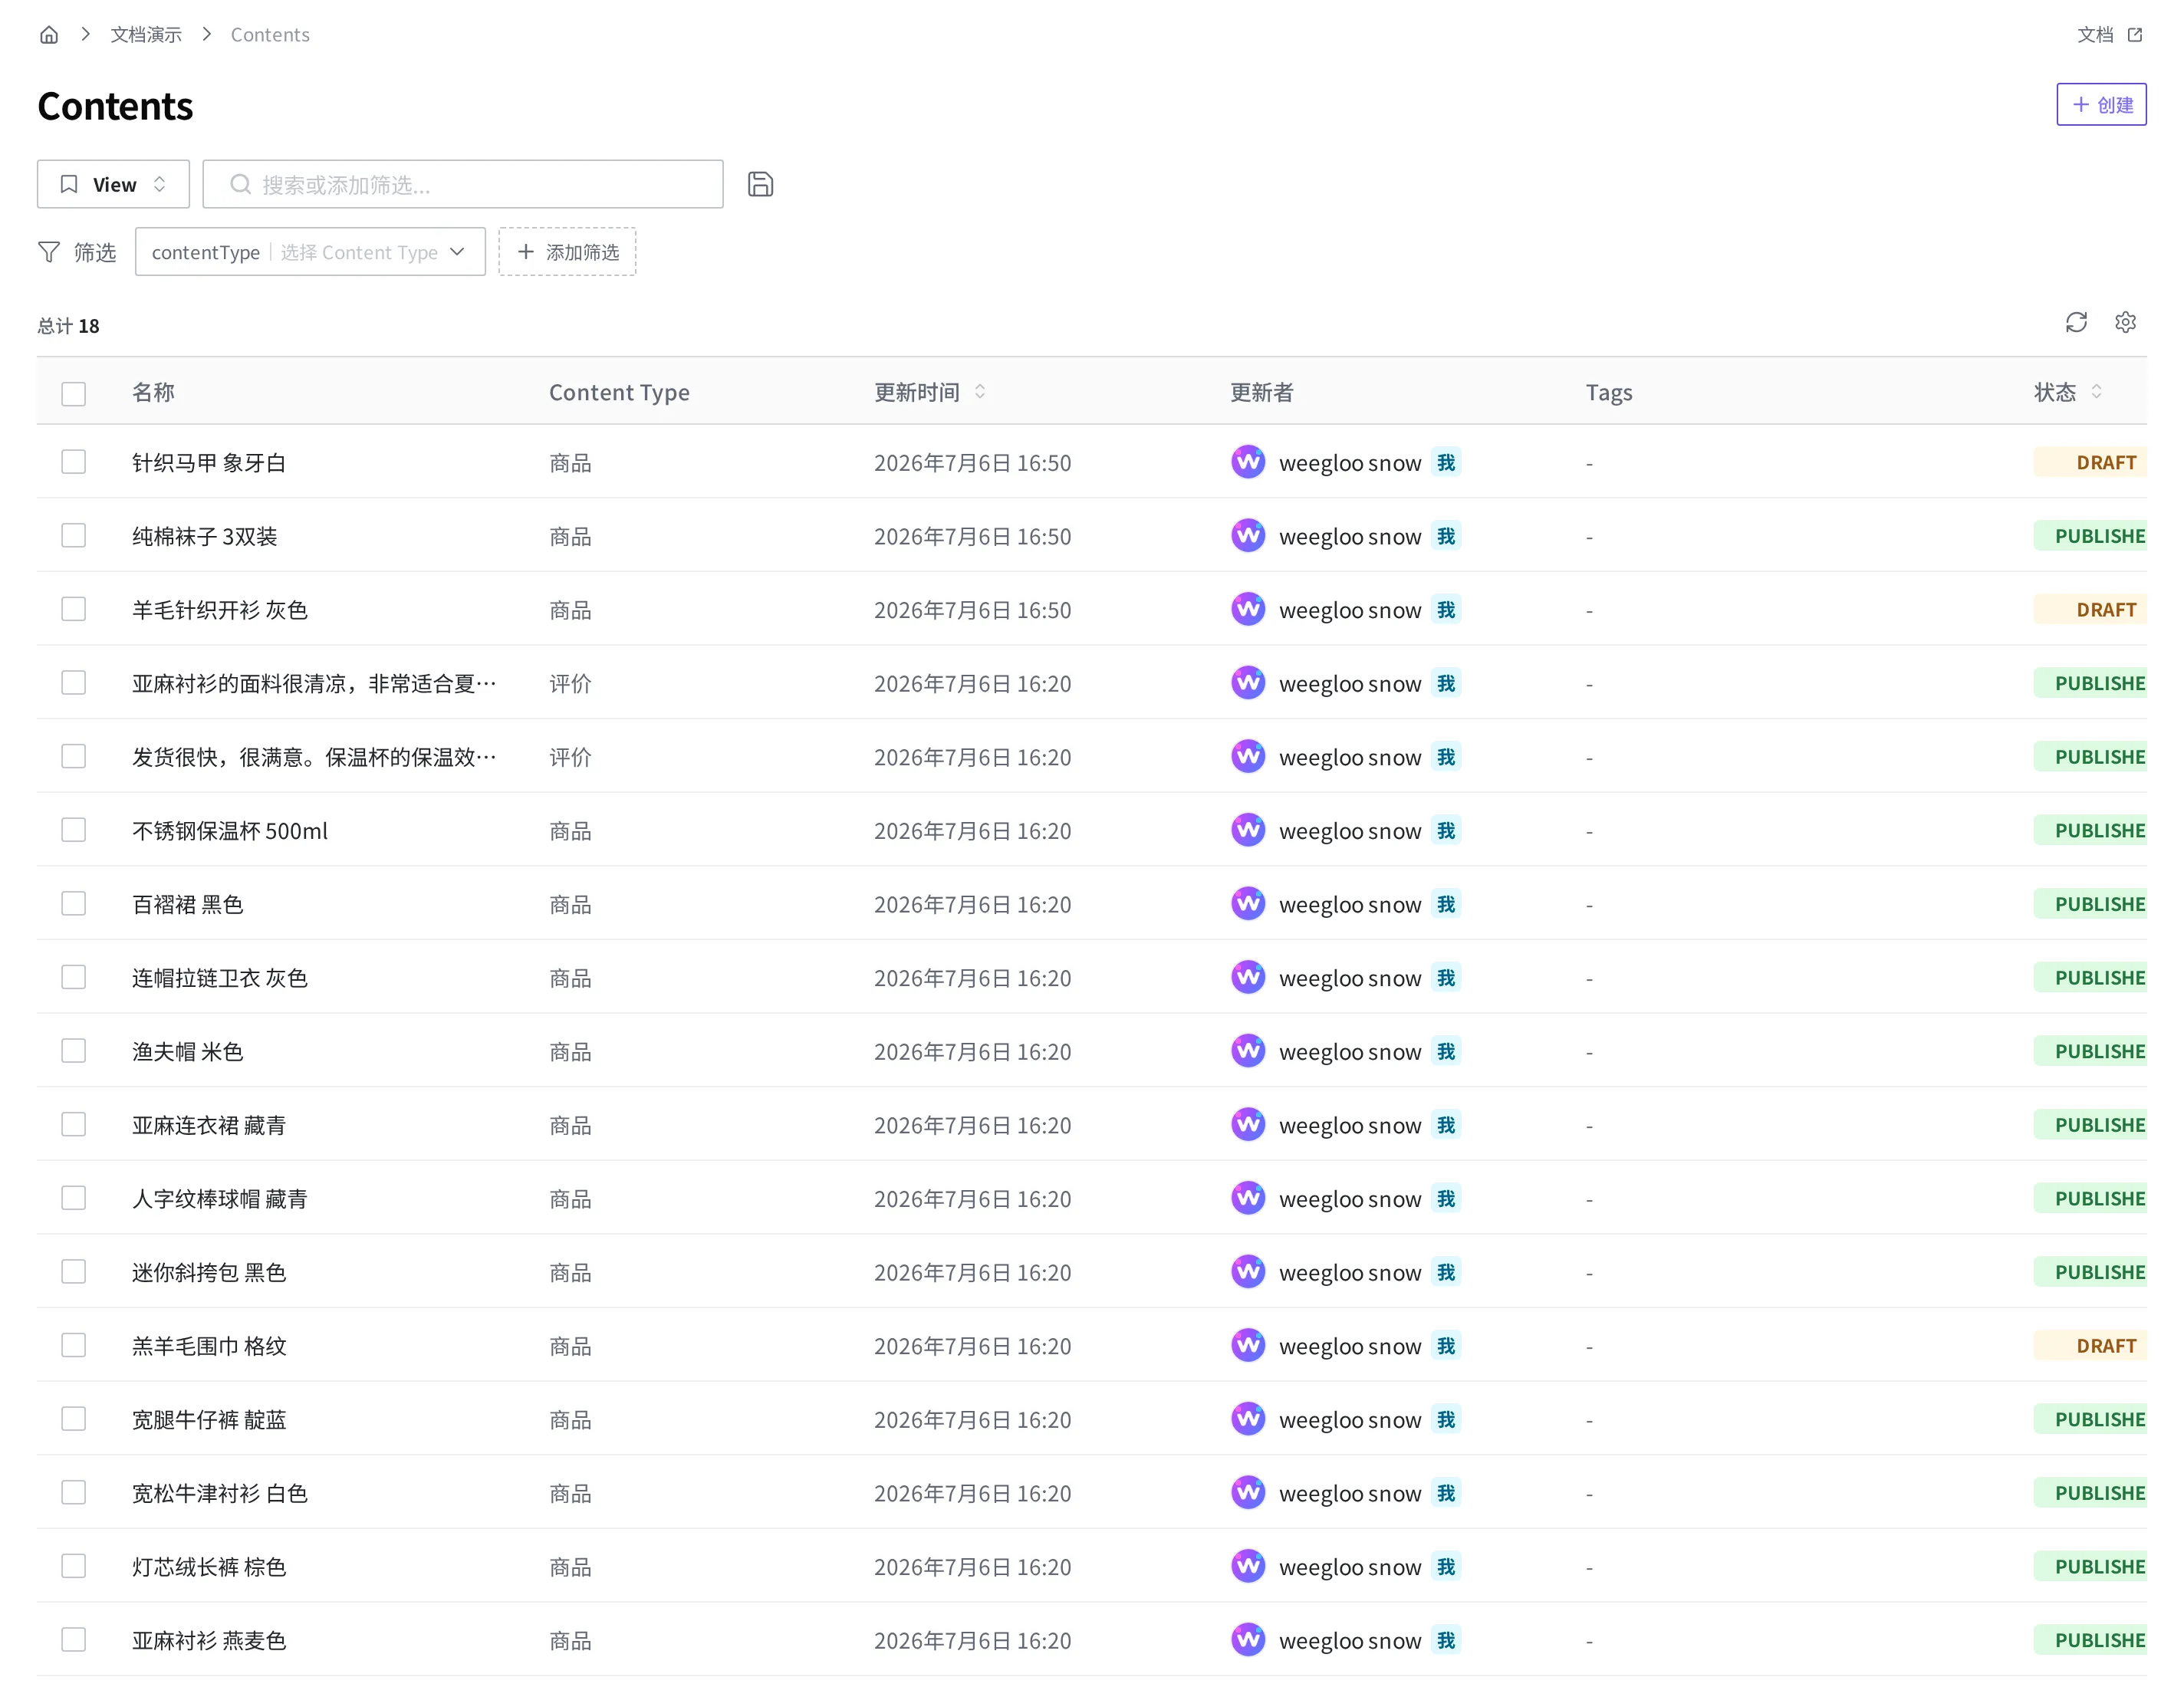Go to the home icon in breadcrumb
The image size is (2184, 1687).
click(49, 35)
